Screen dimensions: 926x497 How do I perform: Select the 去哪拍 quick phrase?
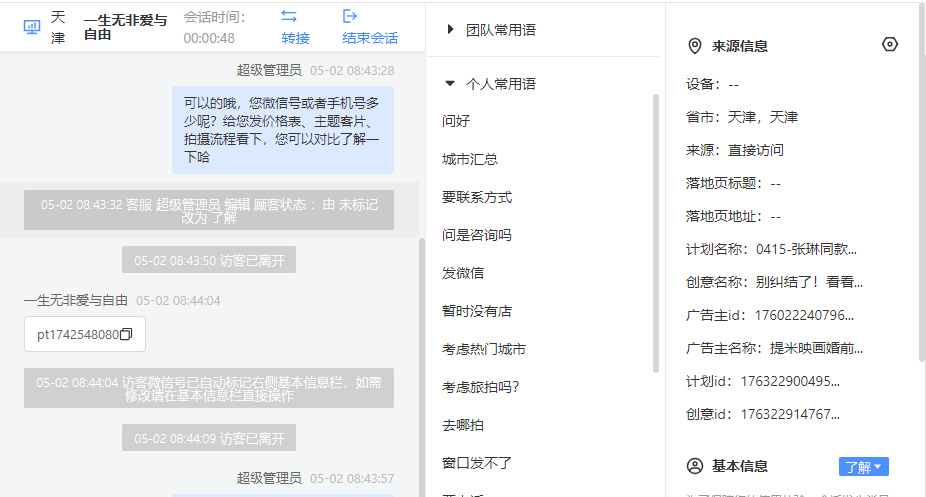point(463,425)
